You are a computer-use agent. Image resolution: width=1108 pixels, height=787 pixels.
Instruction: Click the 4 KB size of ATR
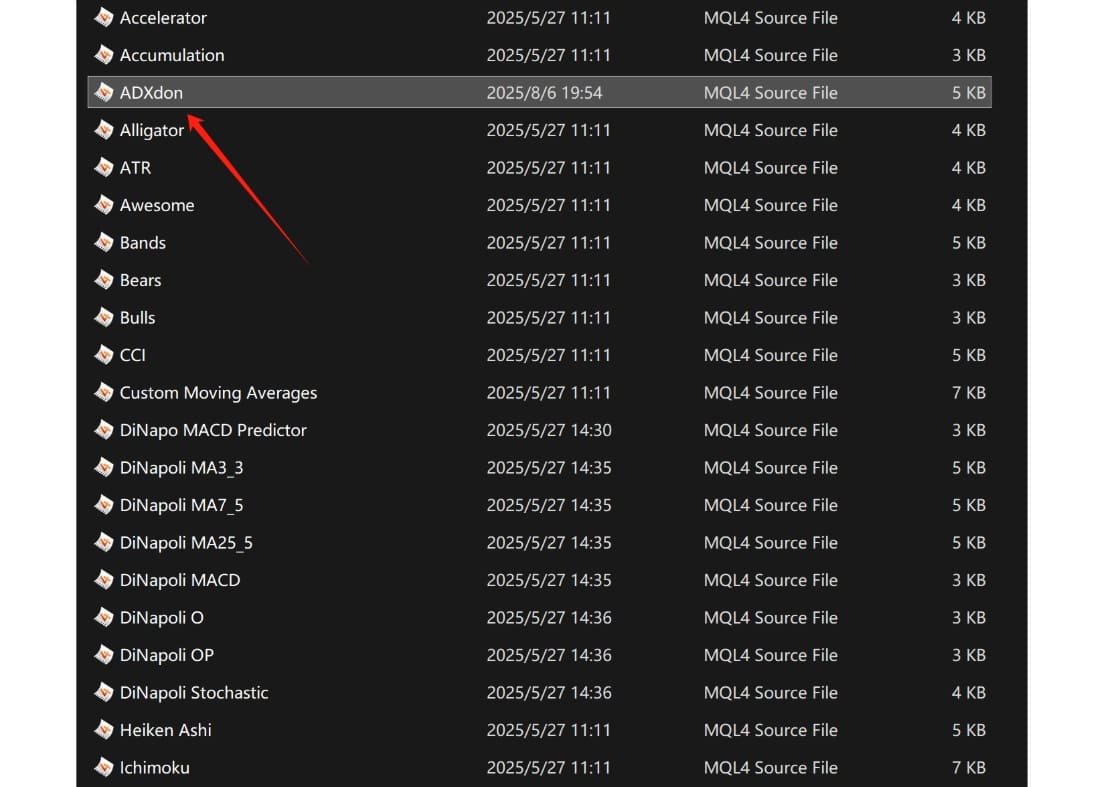tap(968, 167)
